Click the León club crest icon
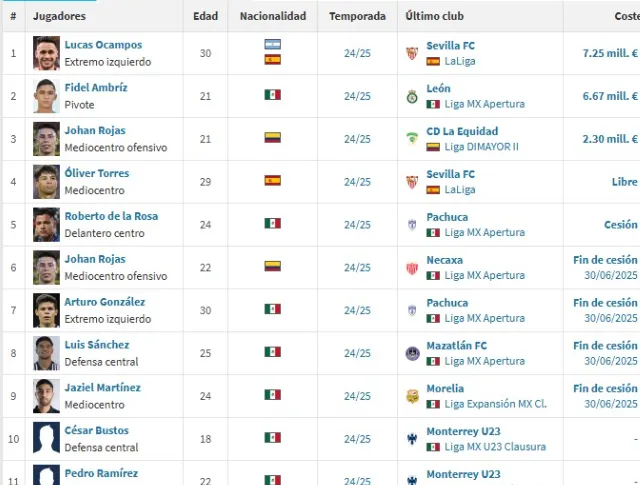Image resolution: width=640 pixels, height=485 pixels. click(411, 96)
